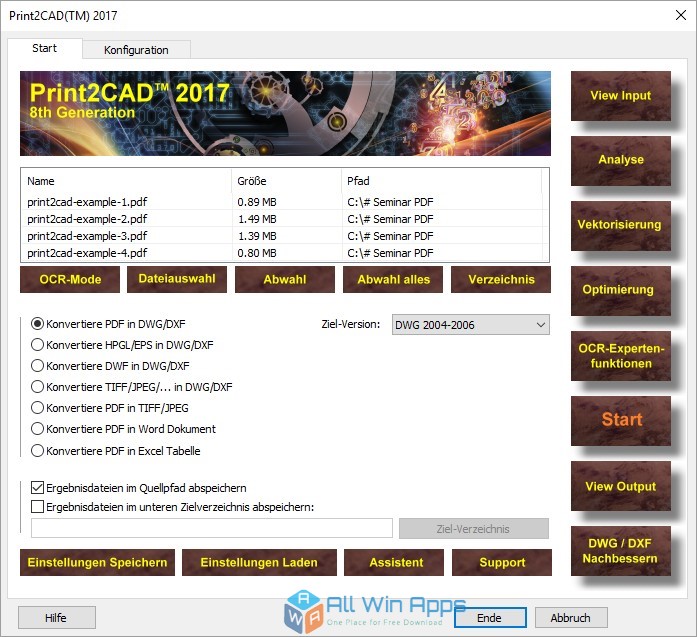Sort by the Pfad column header
The image size is (697, 637).
[442, 181]
